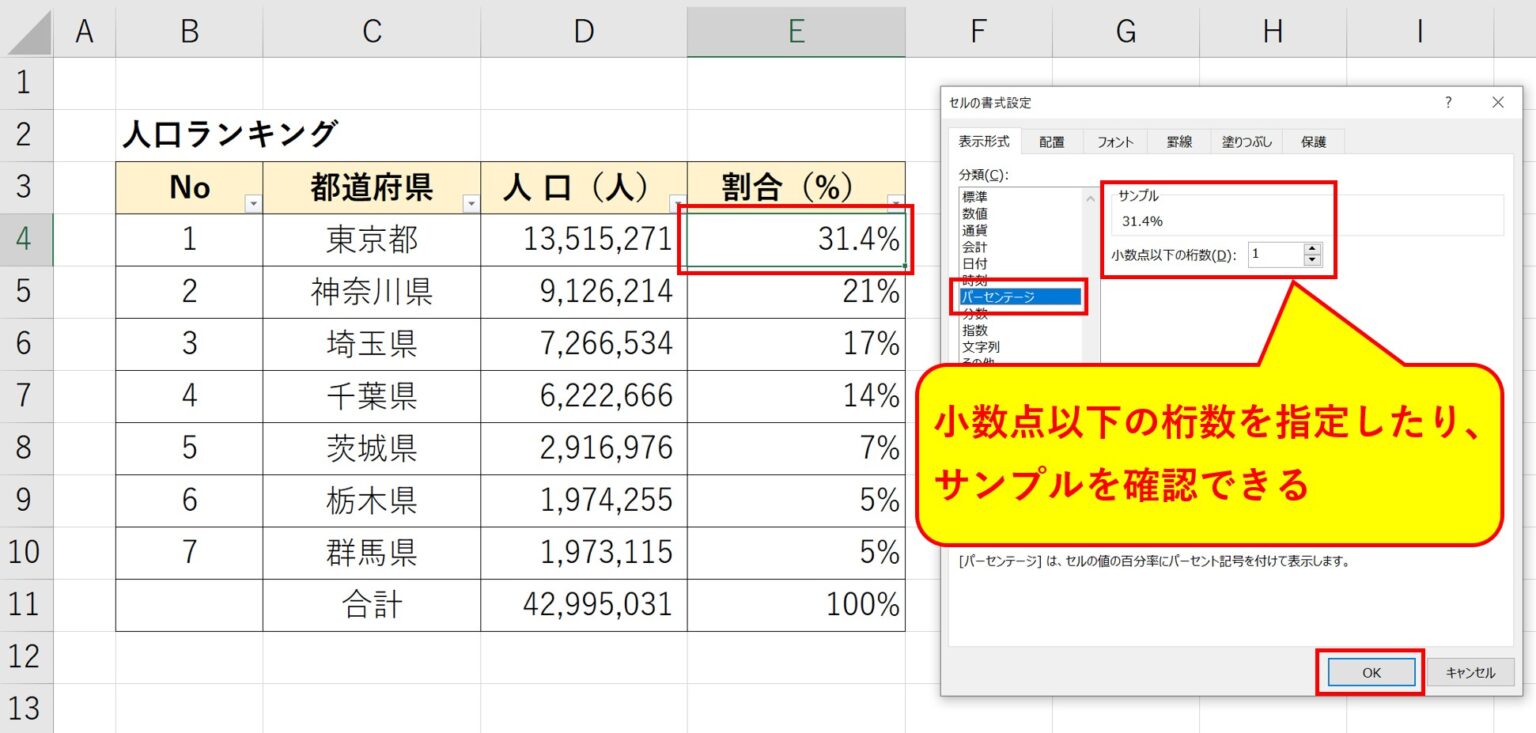The height and width of the screenshot is (733, 1536).
Task: Select 数値 in the 分類 category list
Action: click(x=975, y=215)
